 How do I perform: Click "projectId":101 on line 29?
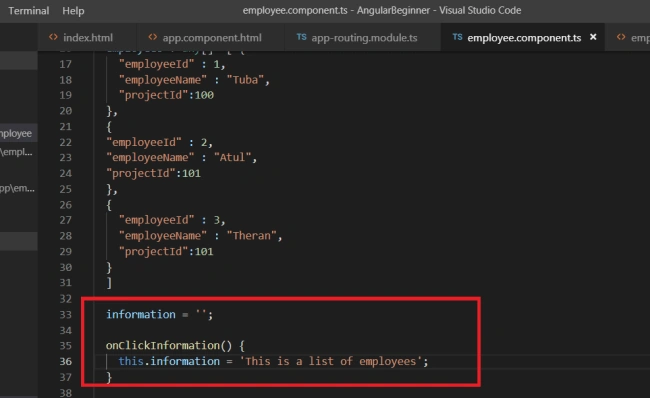(166, 251)
